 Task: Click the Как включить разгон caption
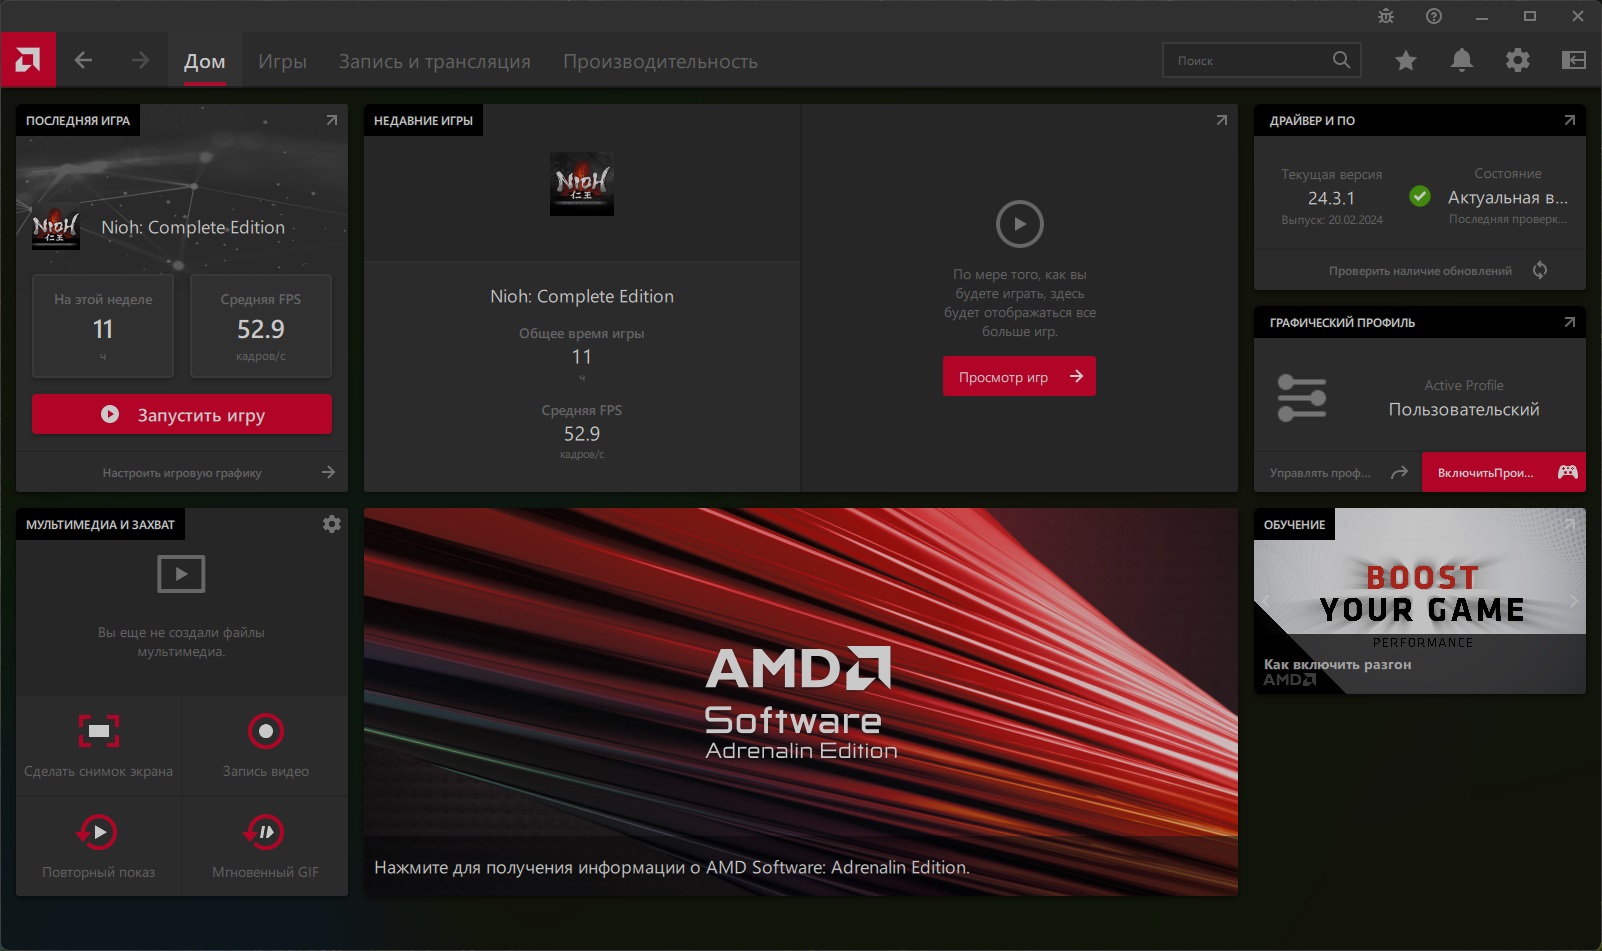pos(1337,664)
